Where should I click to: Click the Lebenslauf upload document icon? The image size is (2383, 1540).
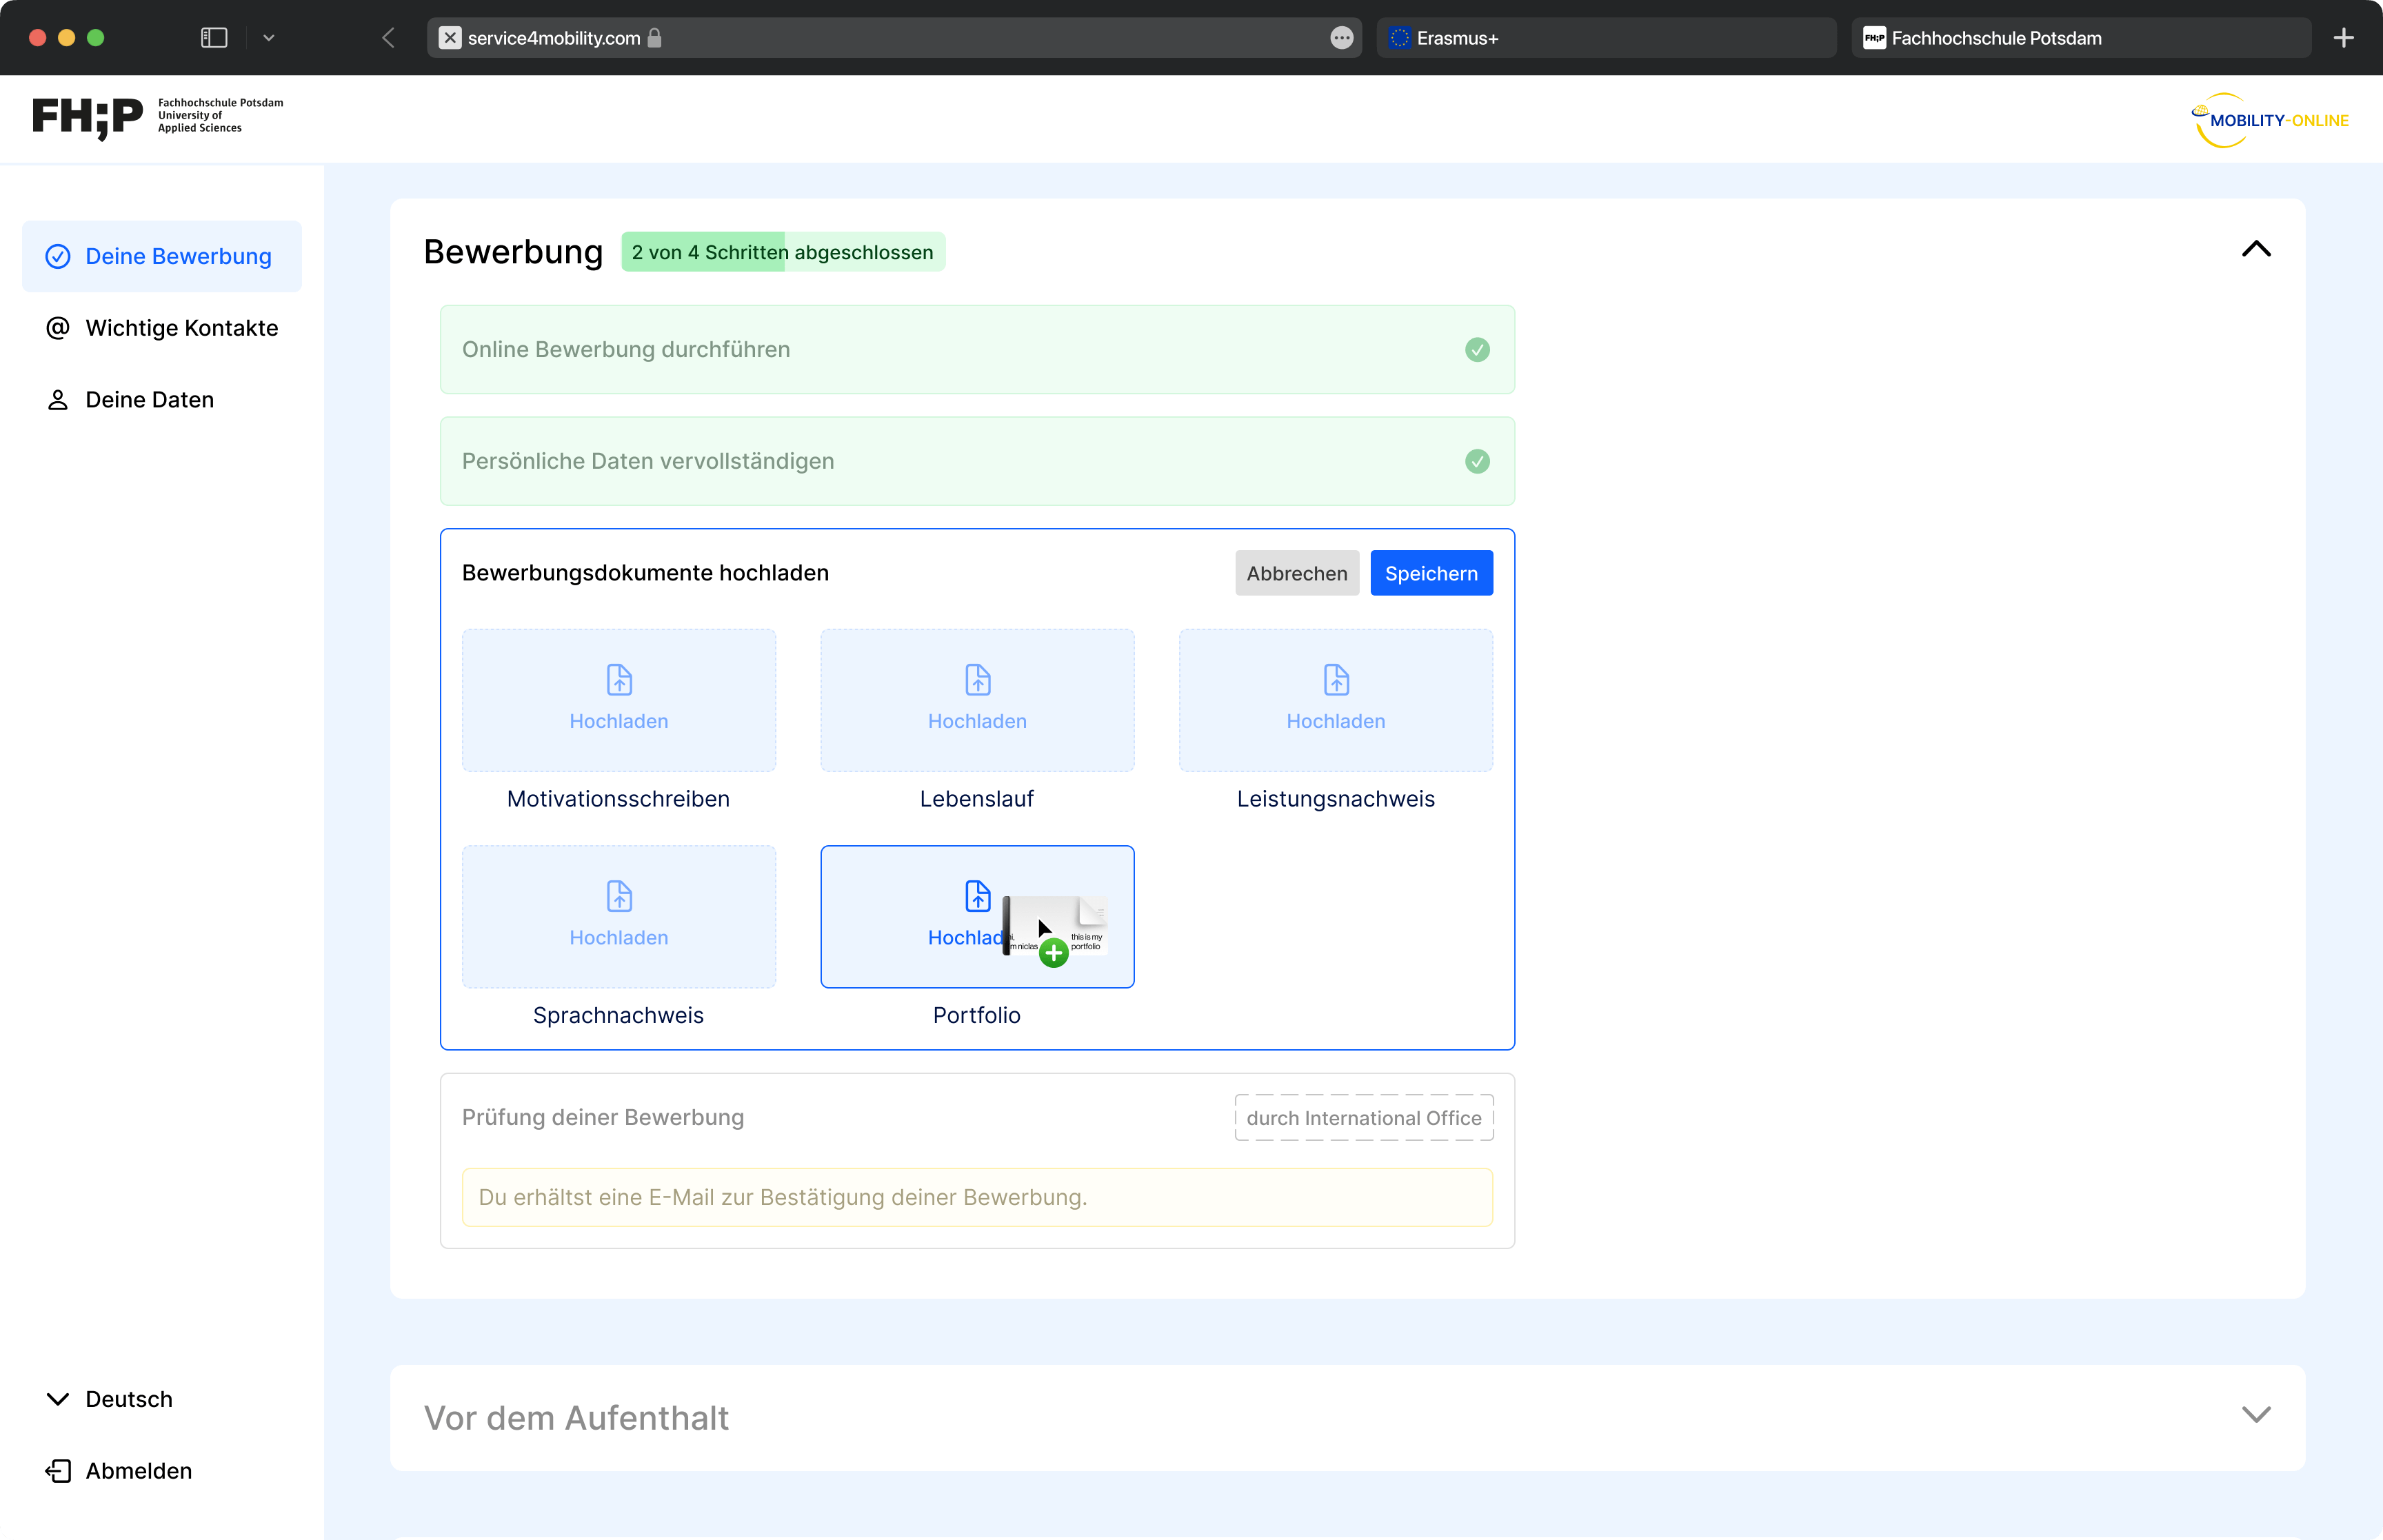pos(977,680)
